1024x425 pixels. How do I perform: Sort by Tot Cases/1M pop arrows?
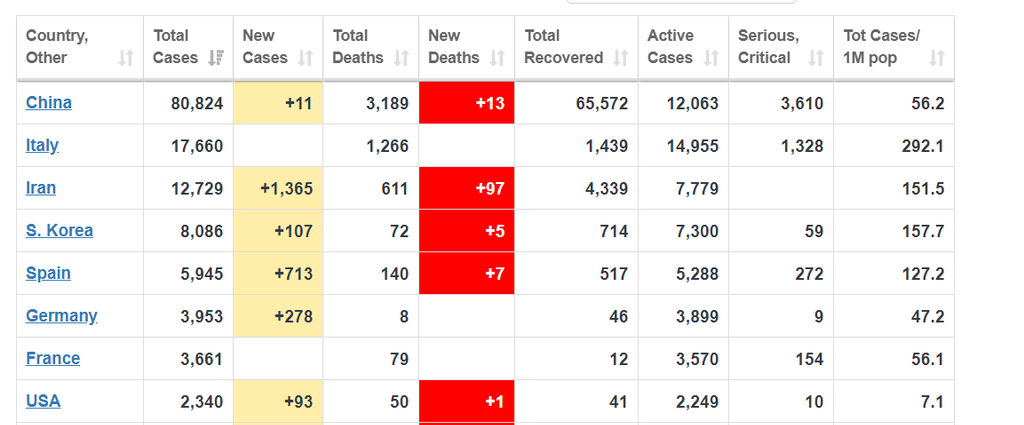[936, 58]
